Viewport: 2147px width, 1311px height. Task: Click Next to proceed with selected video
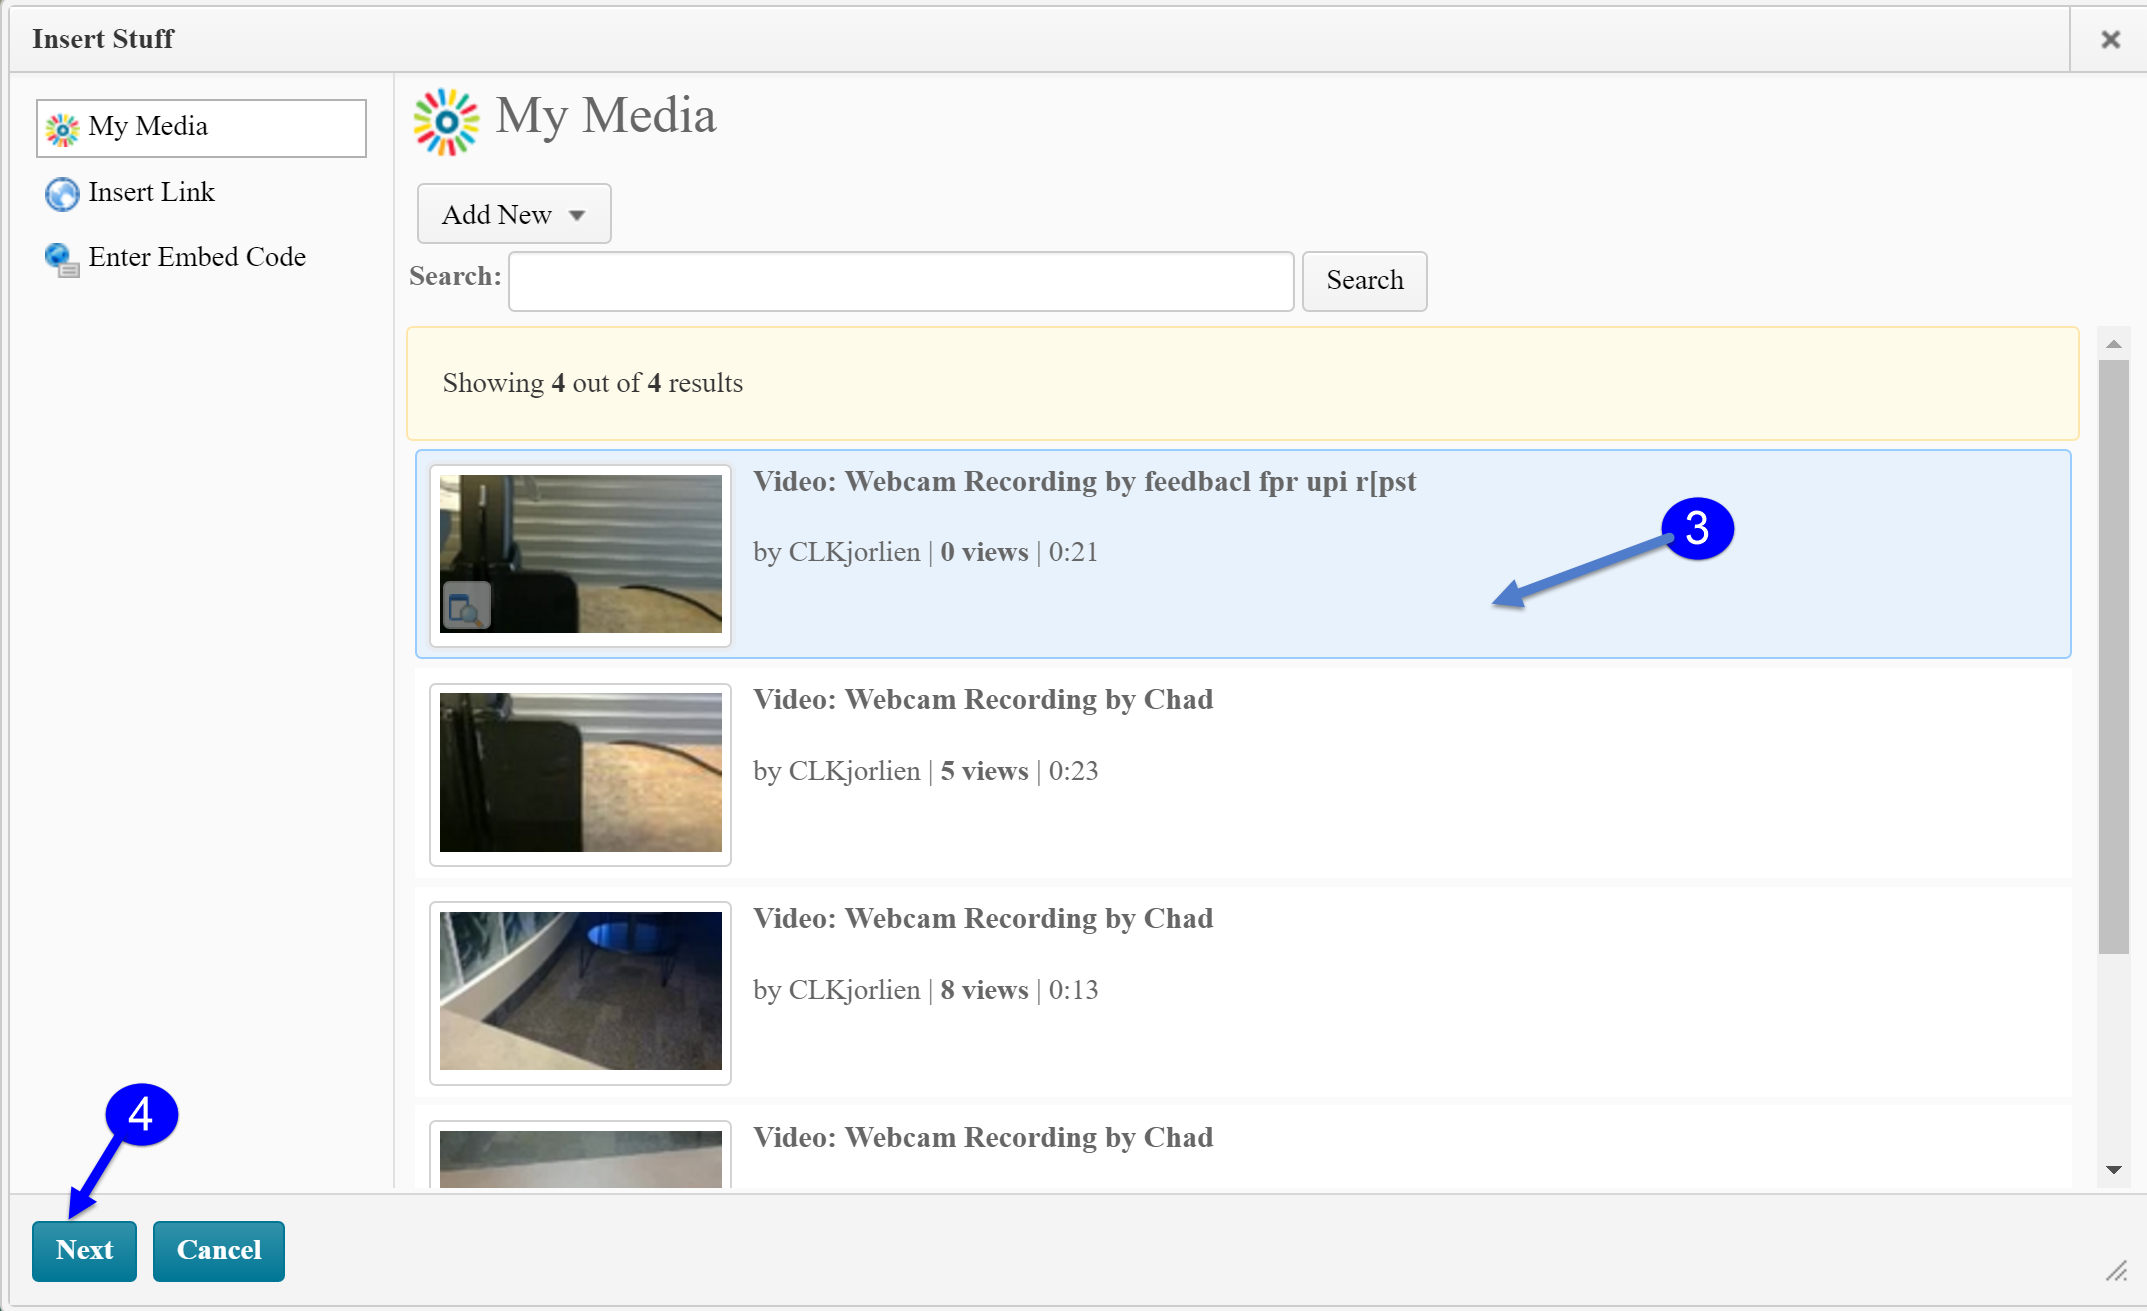pos(84,1250)
